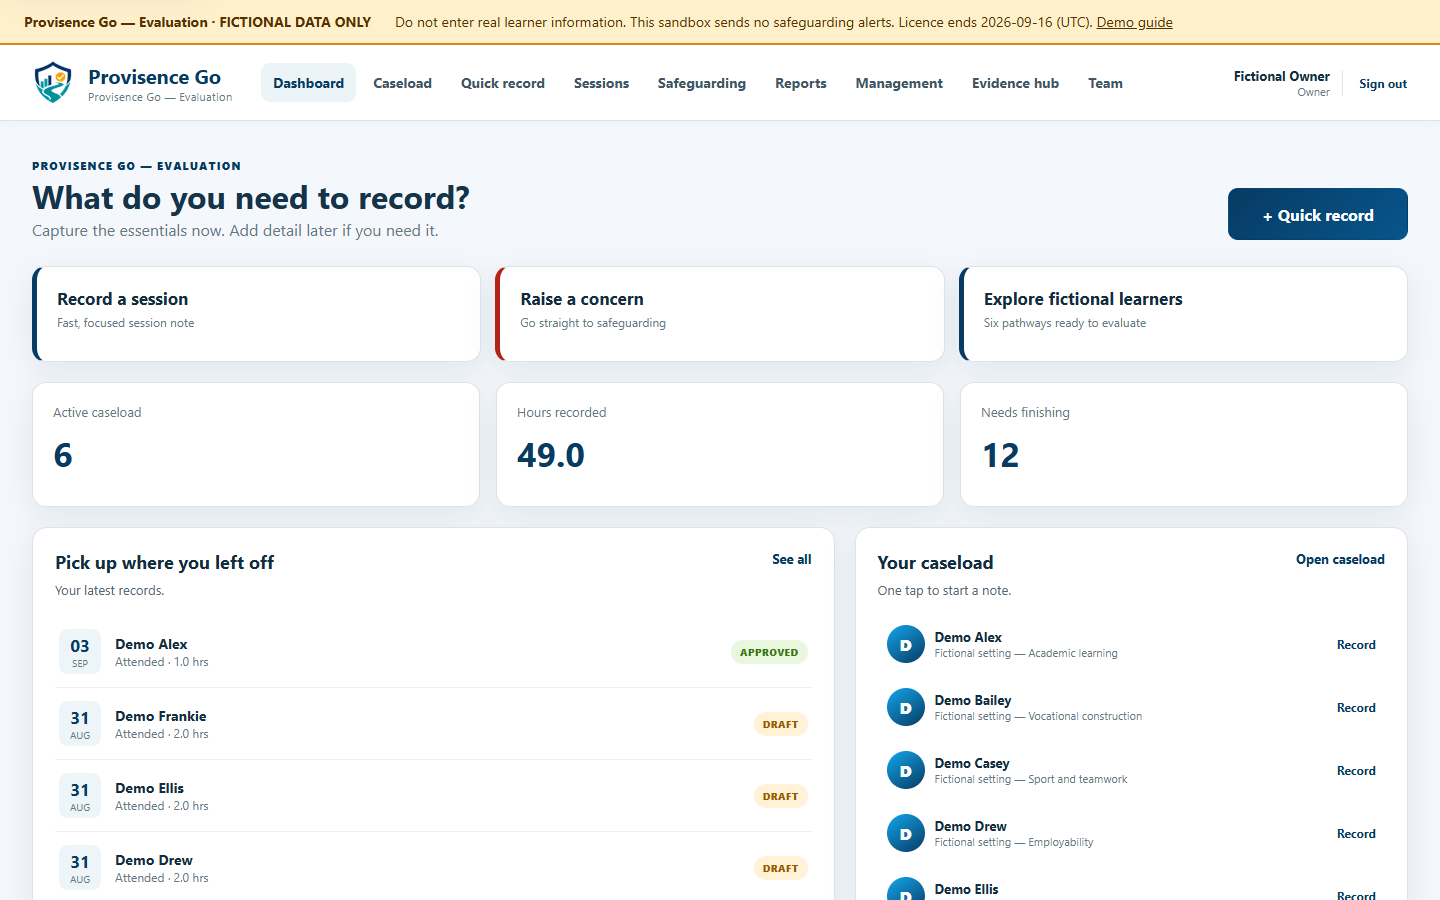Screen dimensions: 1440x900
Task: Select Demo Frankie's 31 Aug date badge
Action: pyautogui.click(x=80, y=724)
